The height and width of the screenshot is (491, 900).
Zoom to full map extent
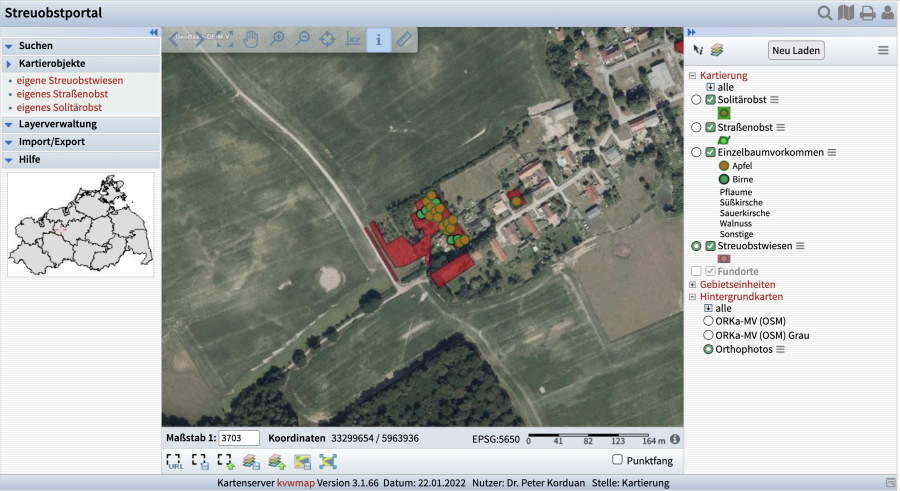[x=225, y=40]
